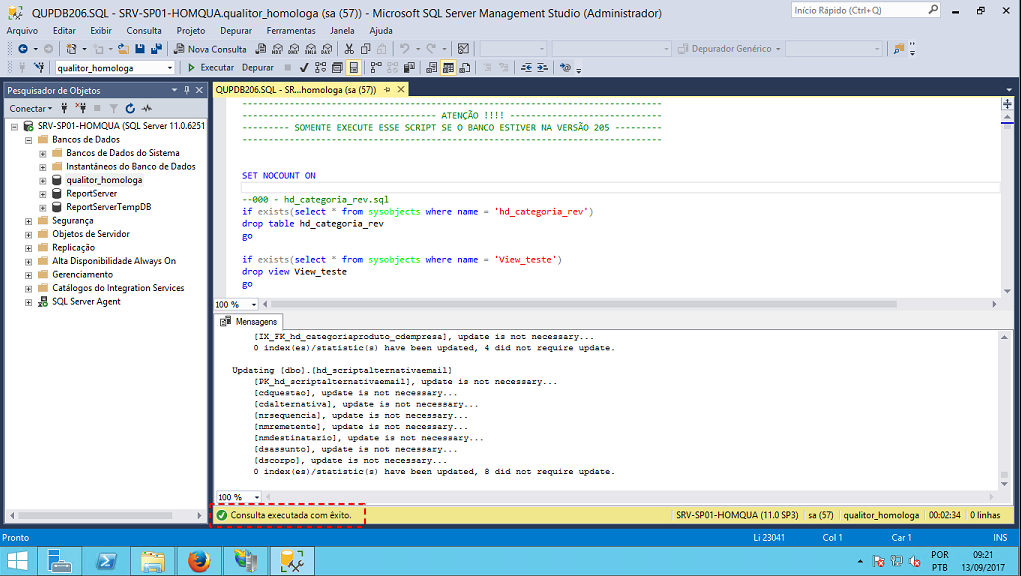Click the Query Options icon
Screen dimensions: 1021x576
point(337,68)
